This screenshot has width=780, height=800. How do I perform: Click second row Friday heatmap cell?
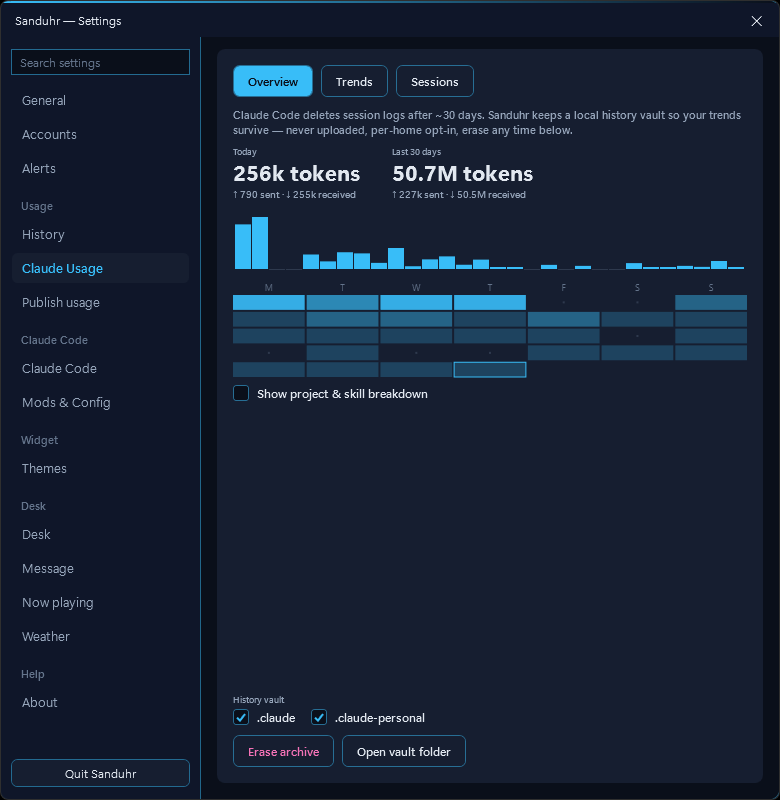[564, 319]
